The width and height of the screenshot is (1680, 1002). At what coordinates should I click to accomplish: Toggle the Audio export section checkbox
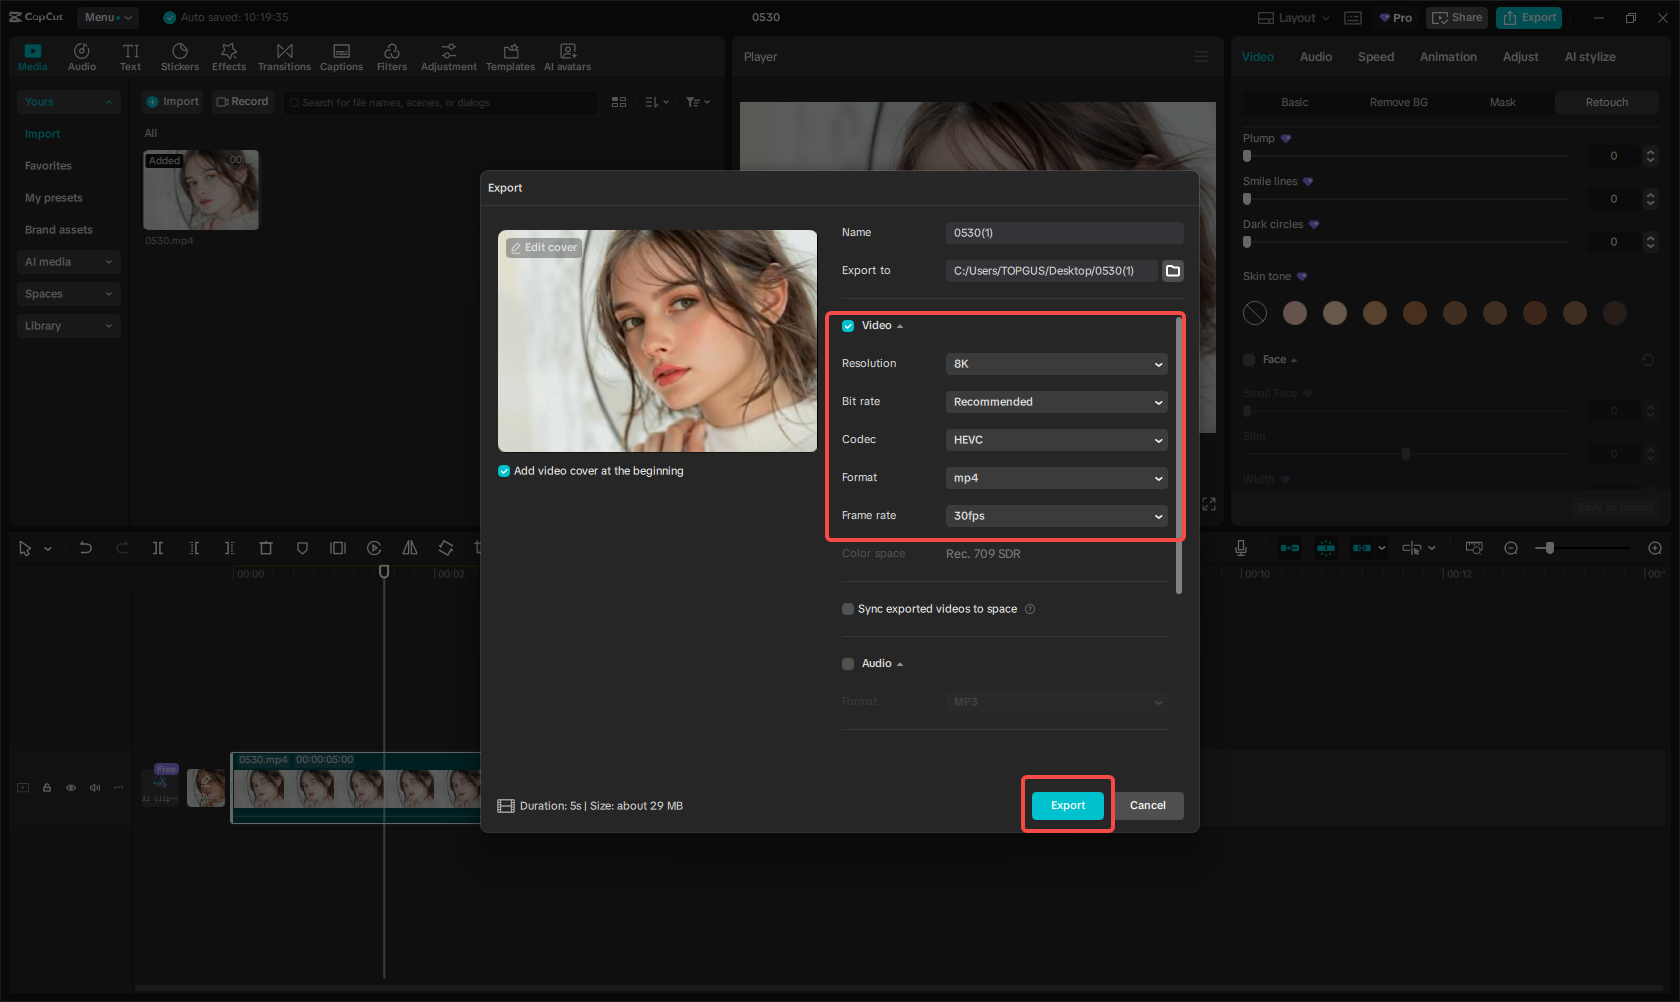(x=847, y=663)
